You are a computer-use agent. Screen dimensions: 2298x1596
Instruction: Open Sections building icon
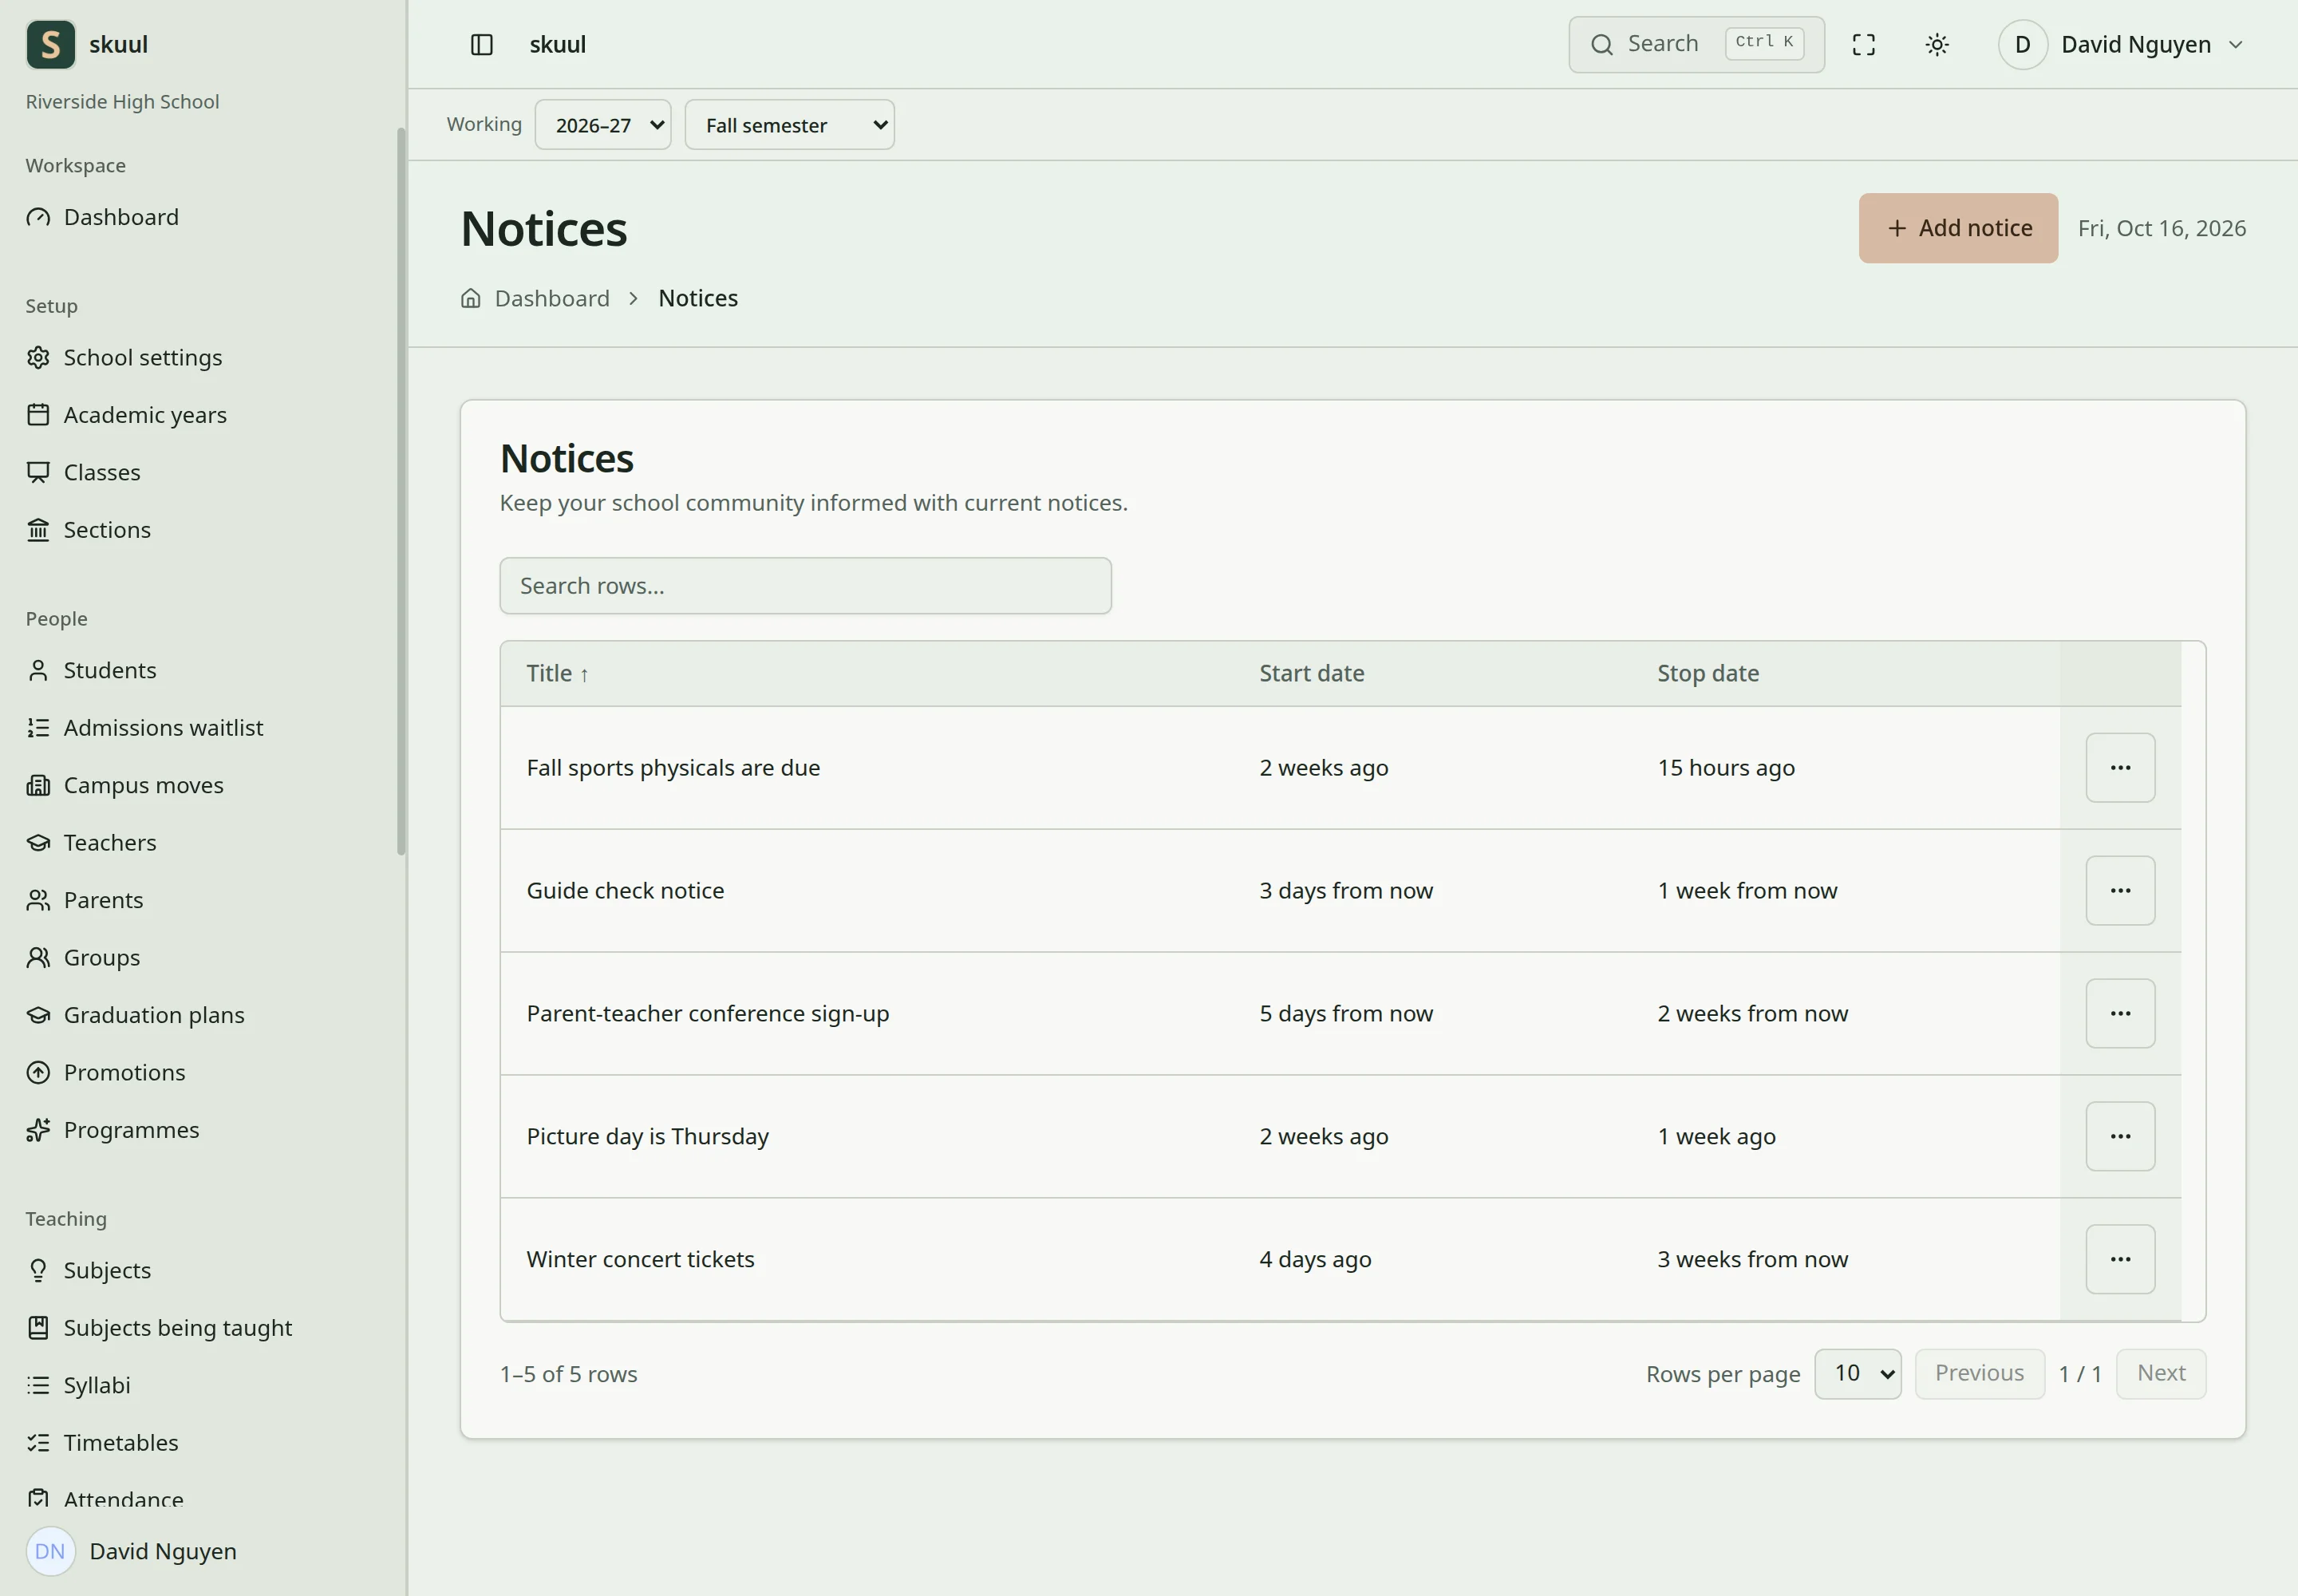[x=38, y=529]
